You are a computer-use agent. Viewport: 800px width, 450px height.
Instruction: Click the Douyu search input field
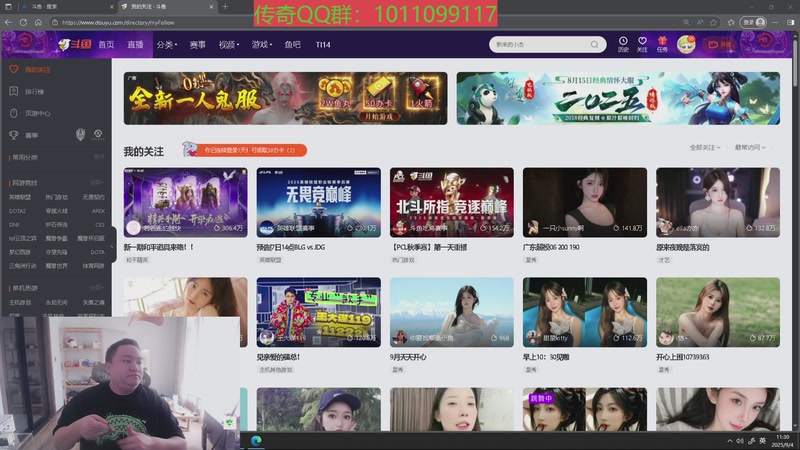click(541, 44)
